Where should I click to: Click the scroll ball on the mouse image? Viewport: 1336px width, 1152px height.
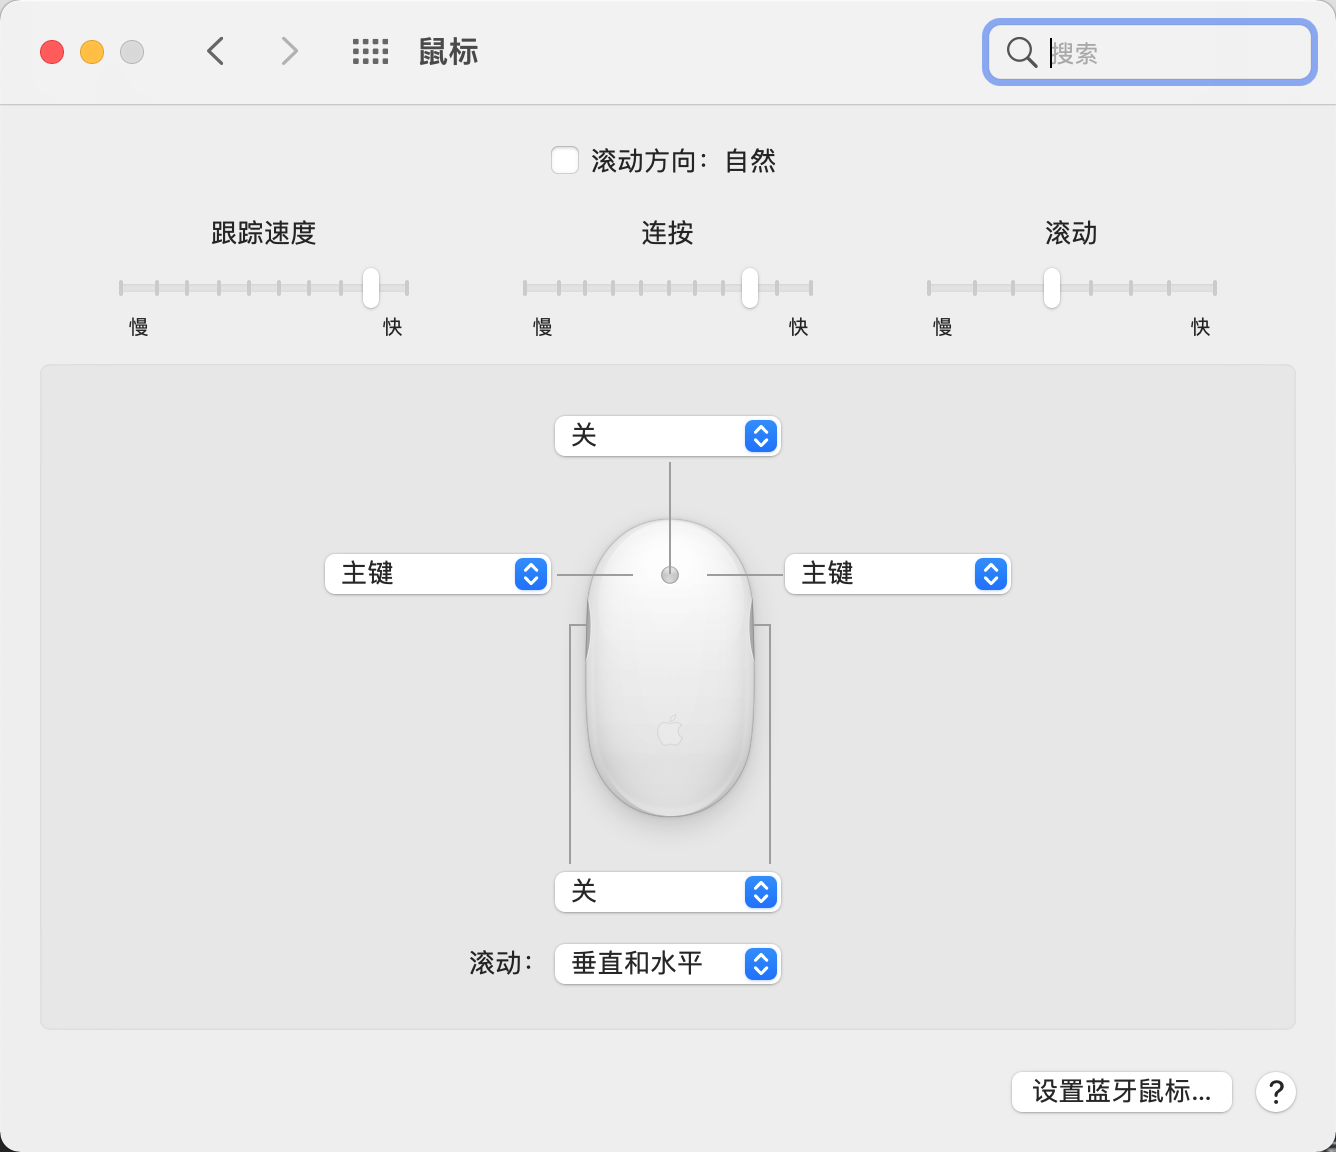click(x=670, y=575)
